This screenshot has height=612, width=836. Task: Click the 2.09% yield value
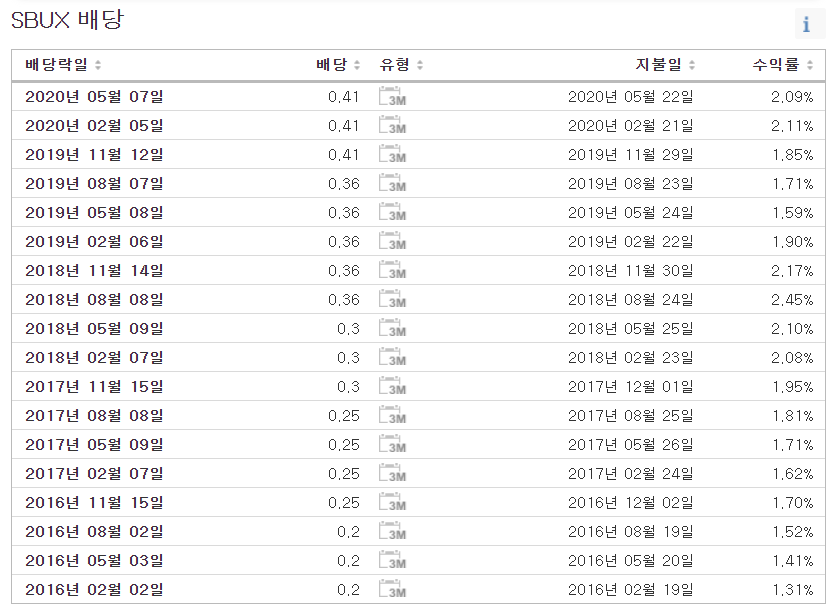[792, 96]
